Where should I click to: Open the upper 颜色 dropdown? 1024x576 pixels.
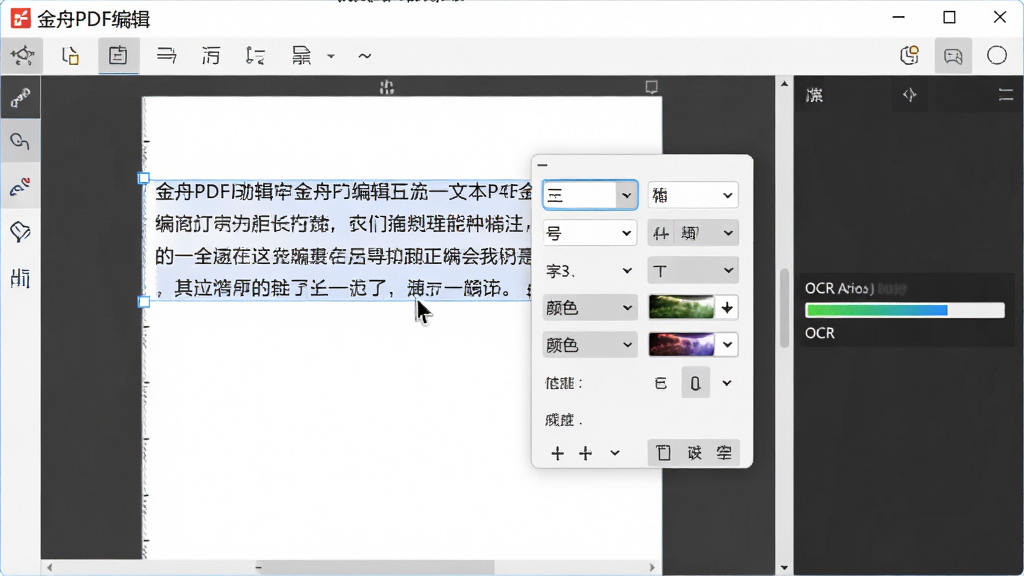point(589,308)
